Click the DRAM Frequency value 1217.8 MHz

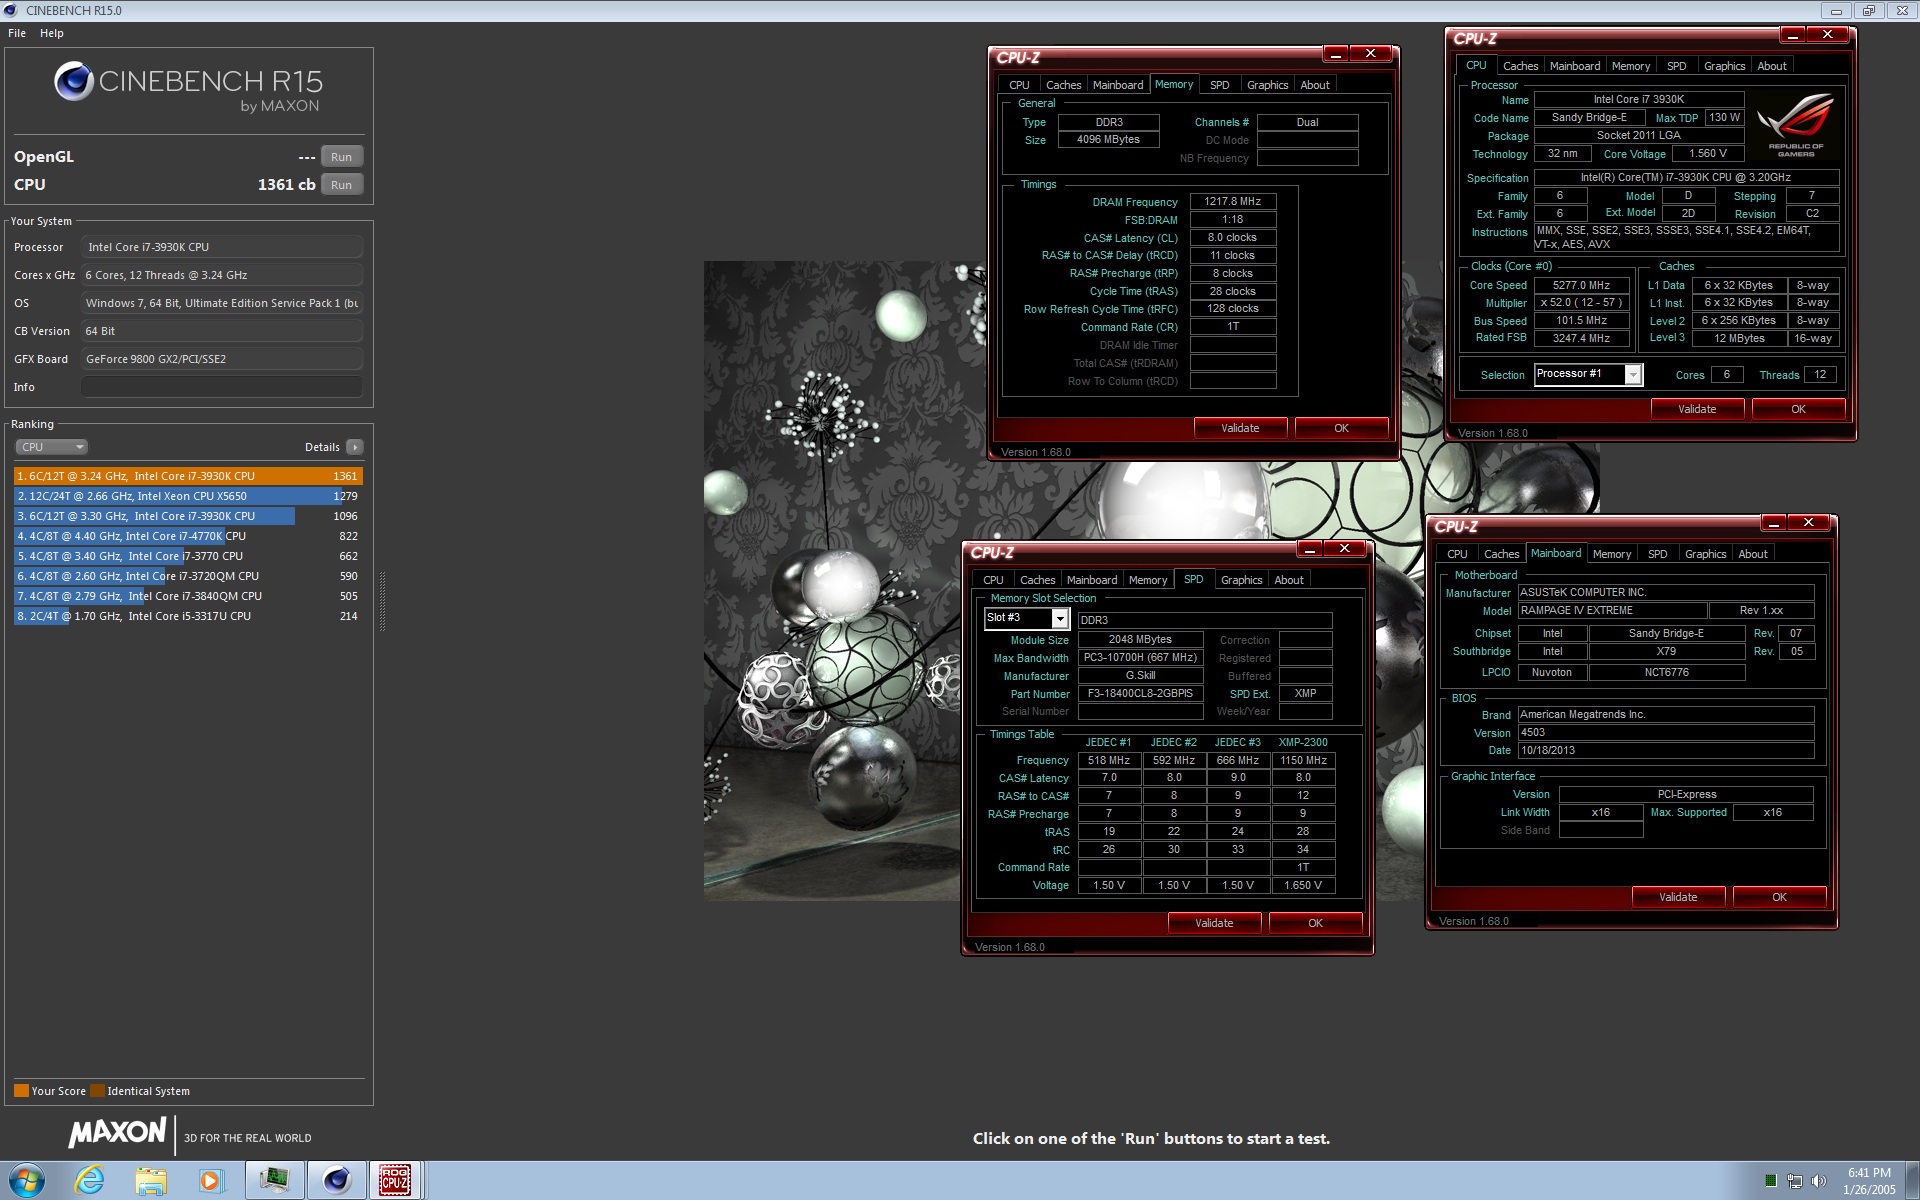1233,201
